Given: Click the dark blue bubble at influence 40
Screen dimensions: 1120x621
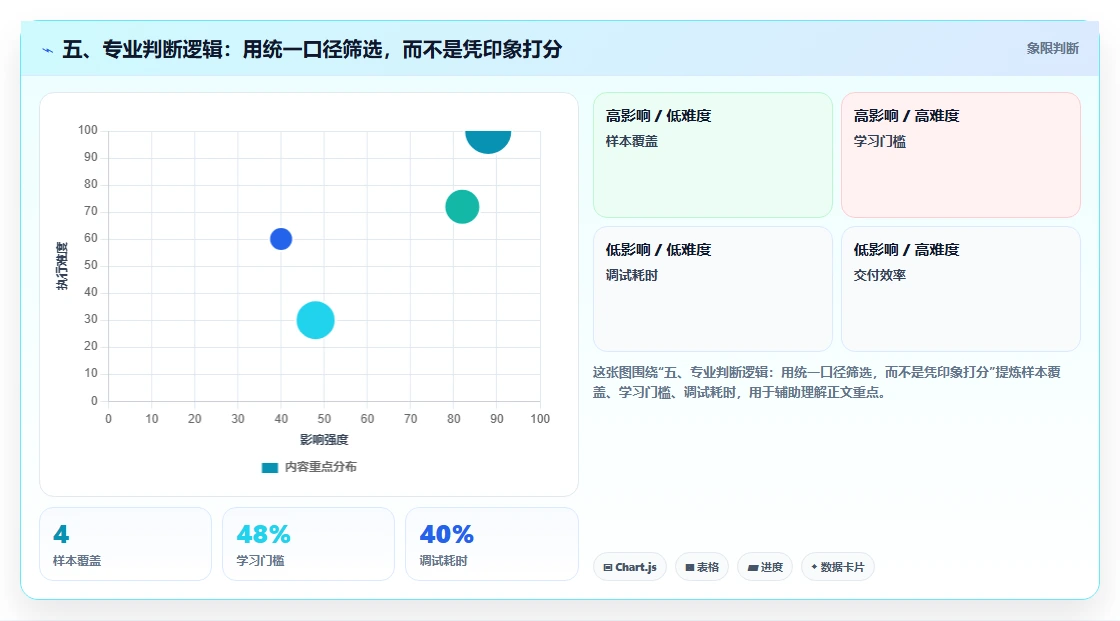Looking at the screenshot, I should [x=281, y=239].
